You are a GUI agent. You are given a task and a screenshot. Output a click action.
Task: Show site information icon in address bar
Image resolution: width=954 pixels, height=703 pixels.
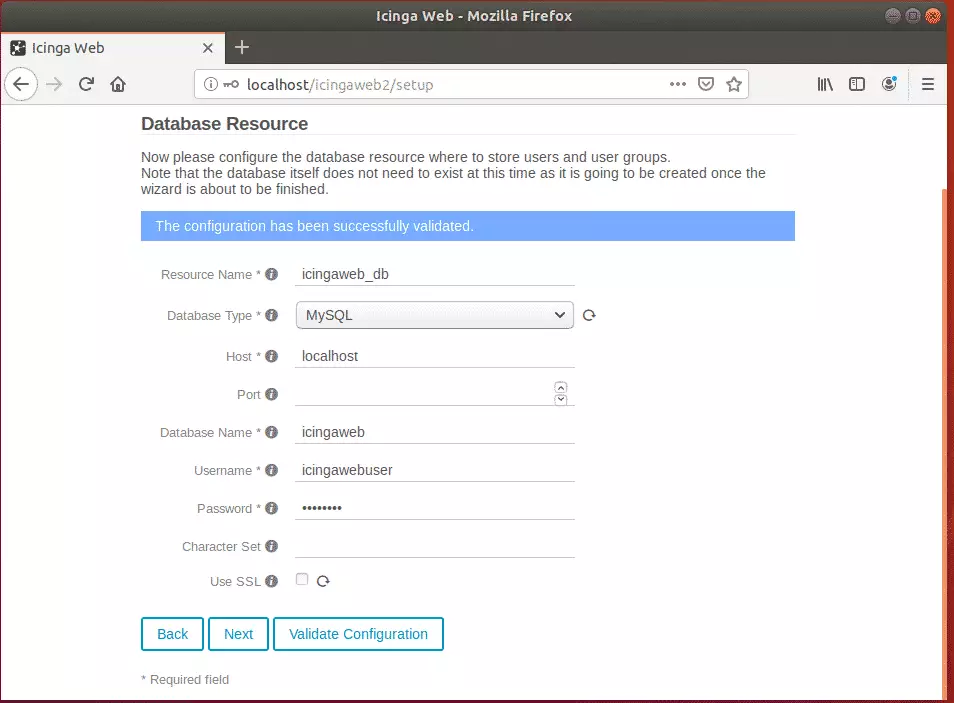[210, 84]
